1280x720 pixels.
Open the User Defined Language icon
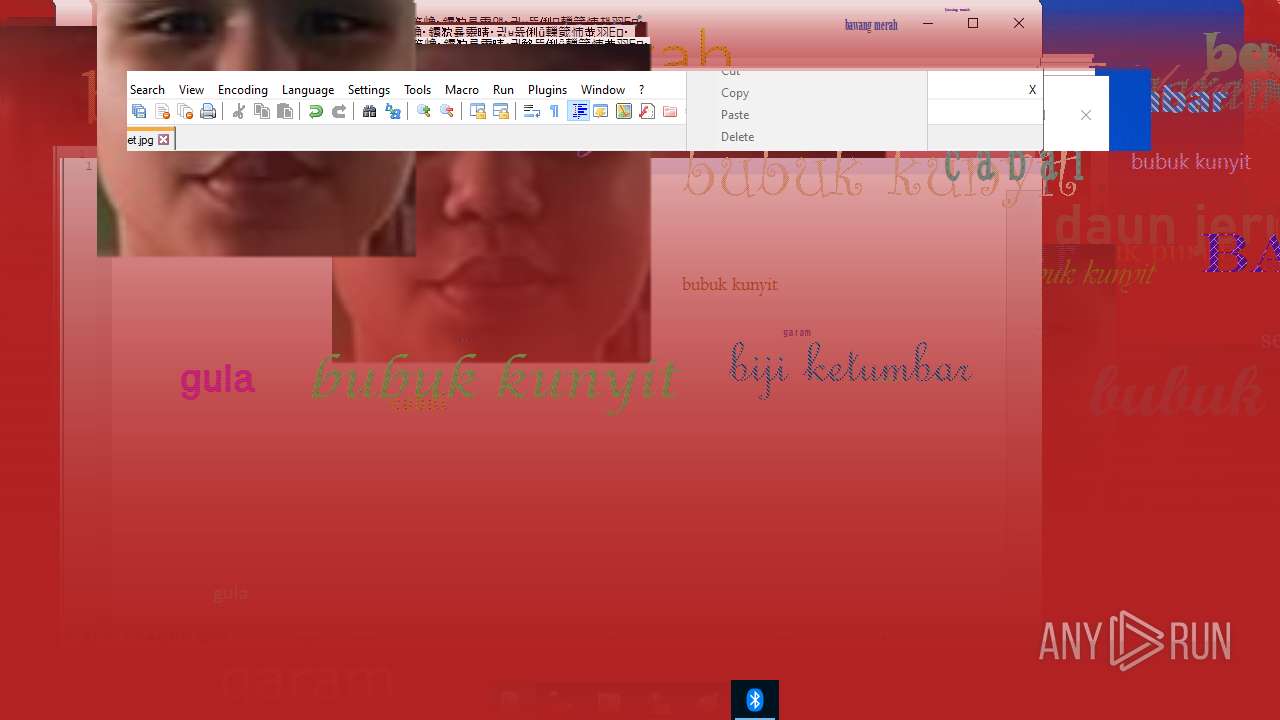(x=600, y=111)
